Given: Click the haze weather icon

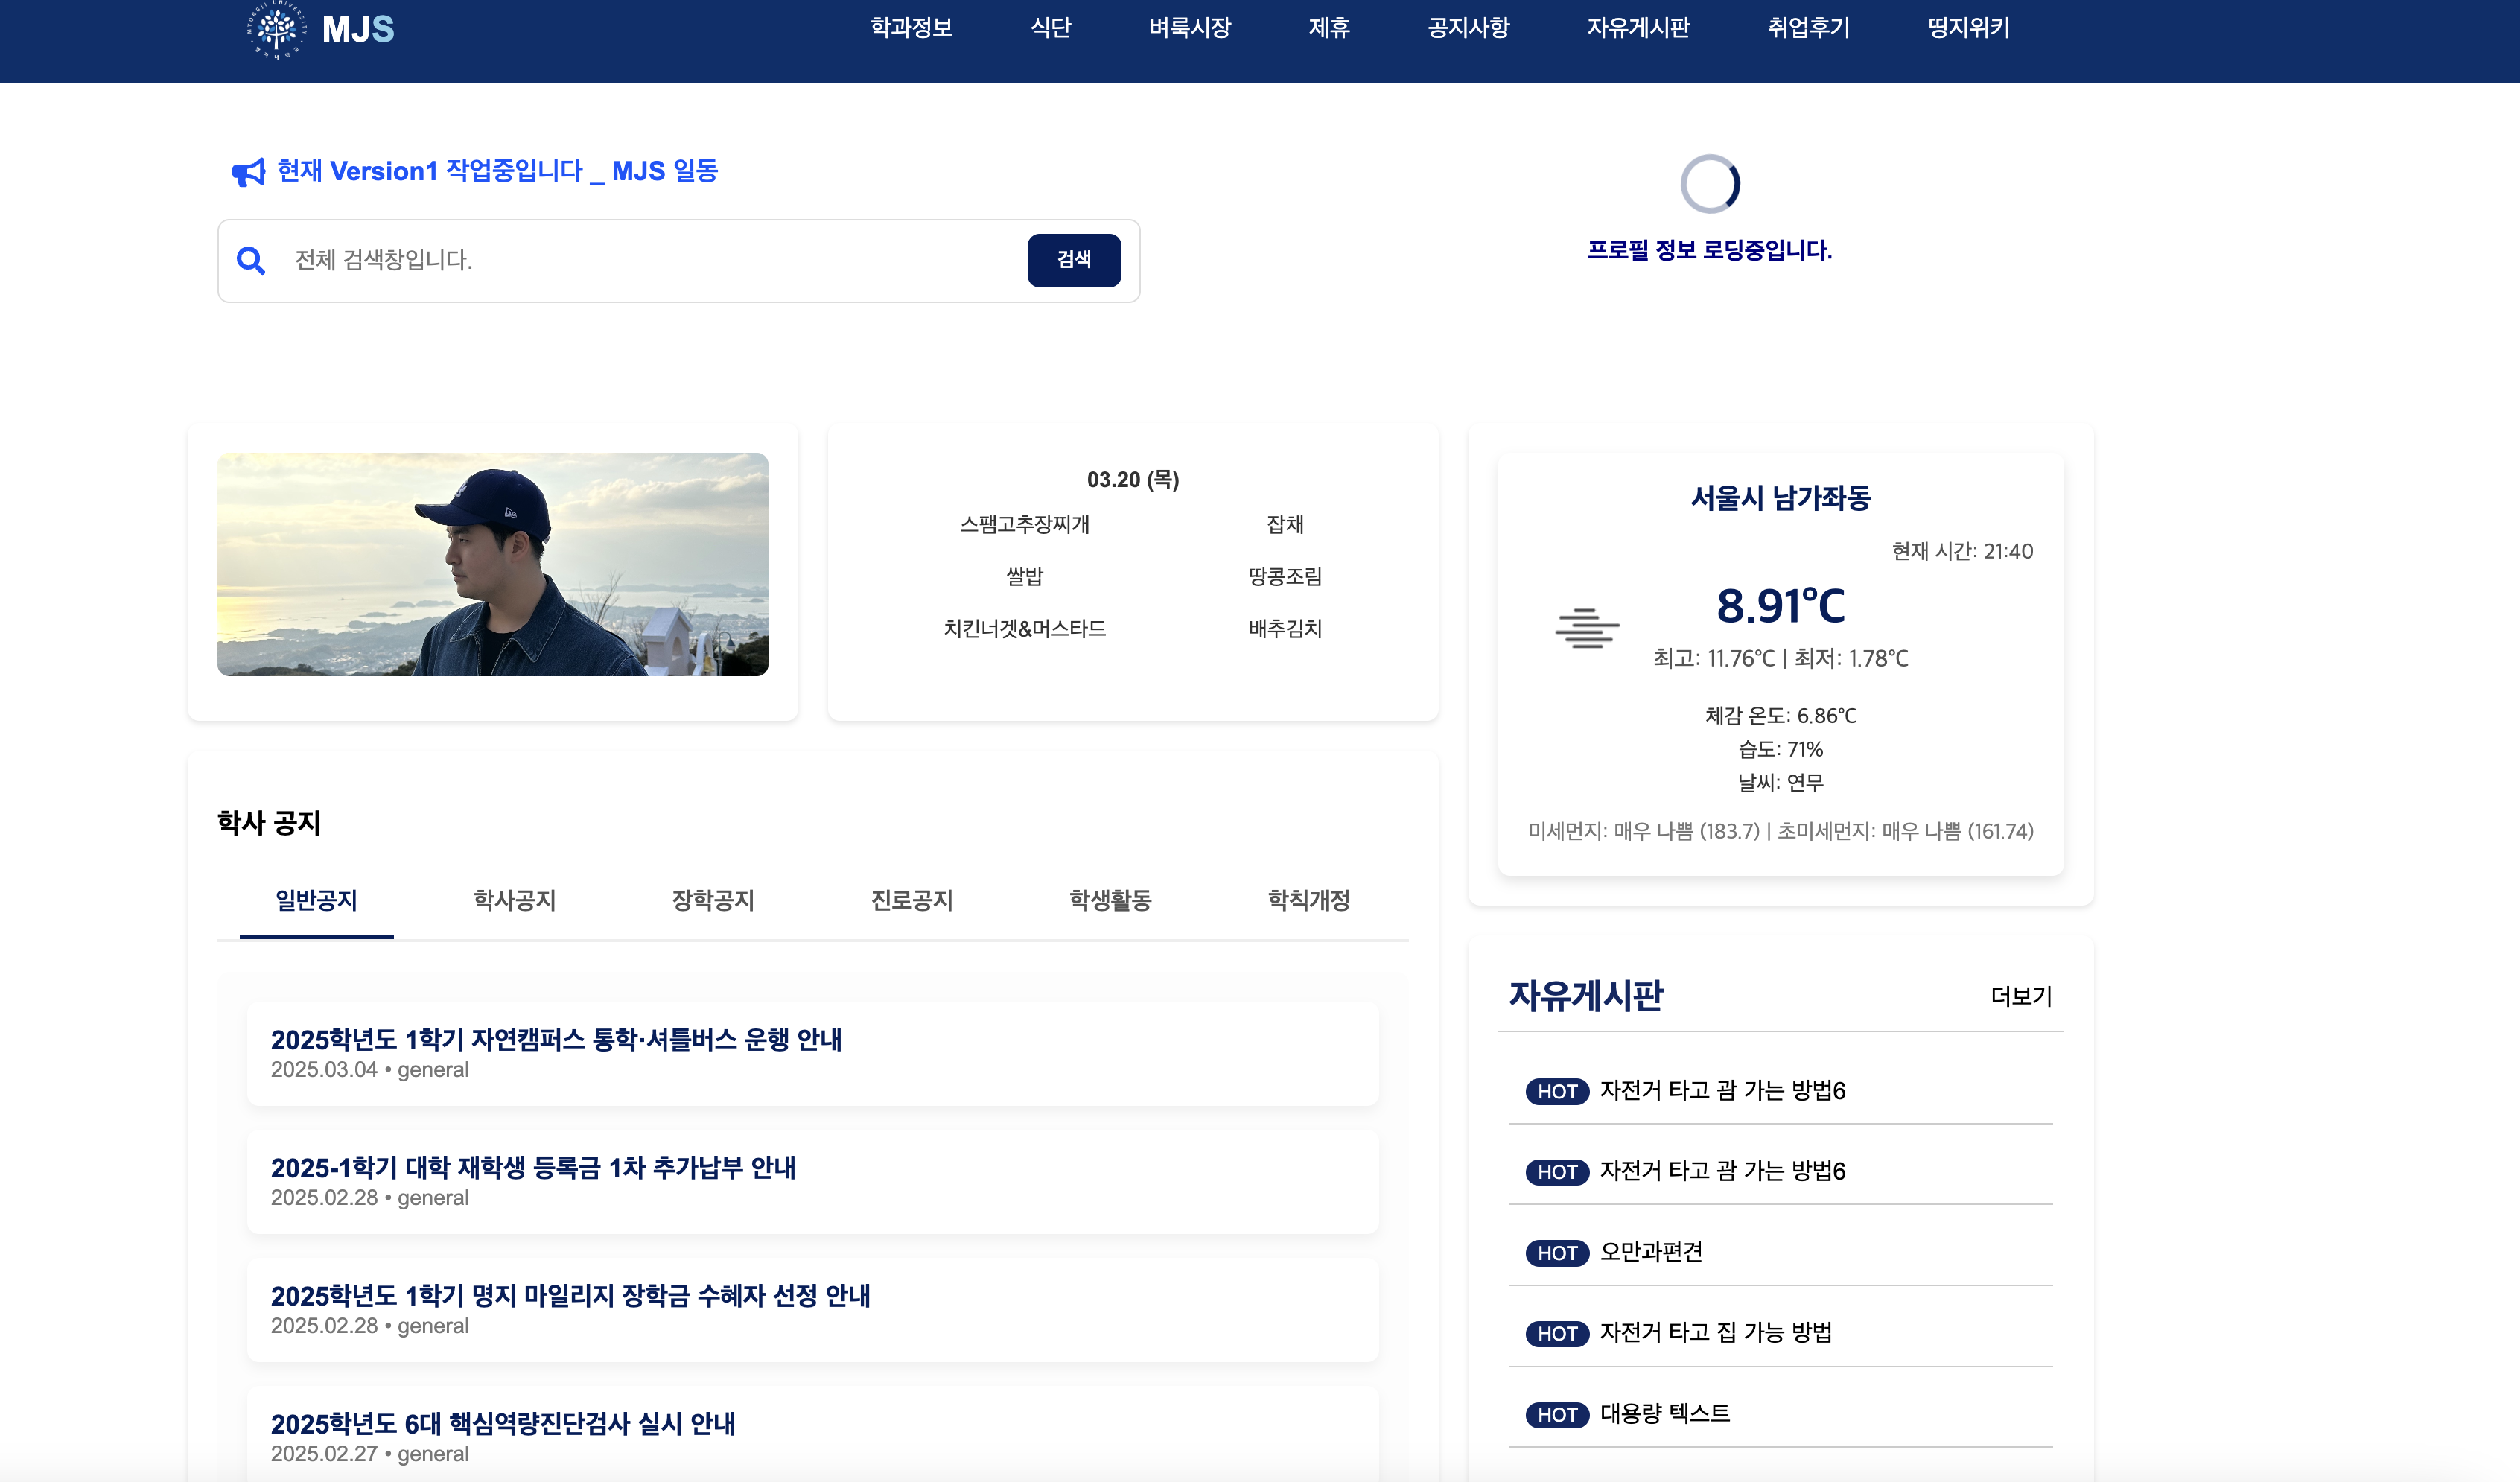Looking at the screenshot, I should [x=1586, y=629].
